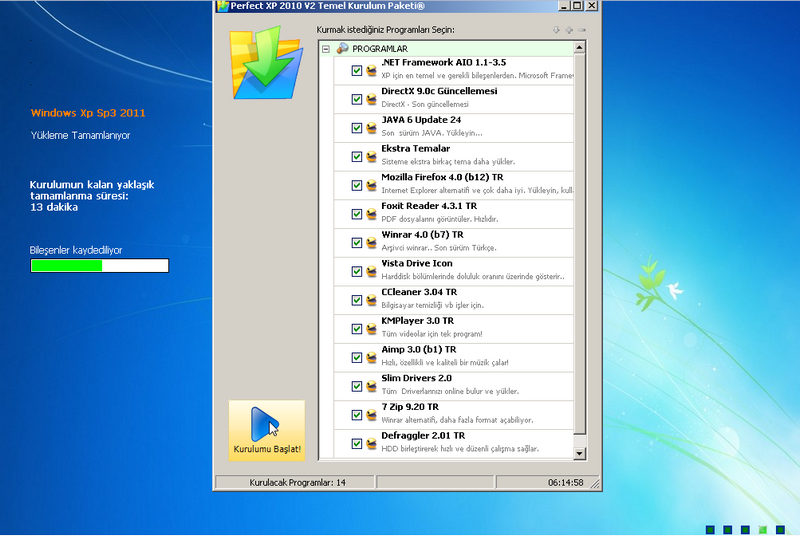Screen dimensions: 800x536
Task: Uncheck Aimp 3.0 (b1) TR
Action: [x=357, y=358]
